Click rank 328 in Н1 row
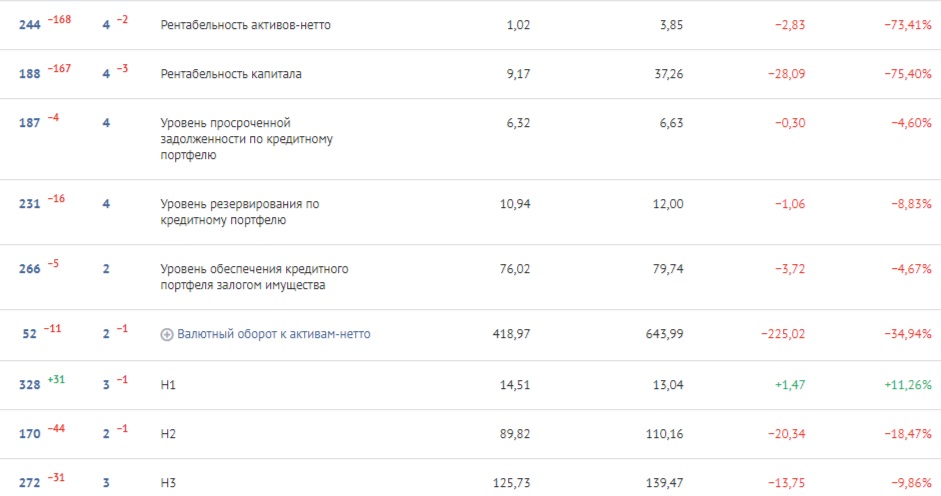The height and width of the screenshot is (496, 941). point(30,385)
